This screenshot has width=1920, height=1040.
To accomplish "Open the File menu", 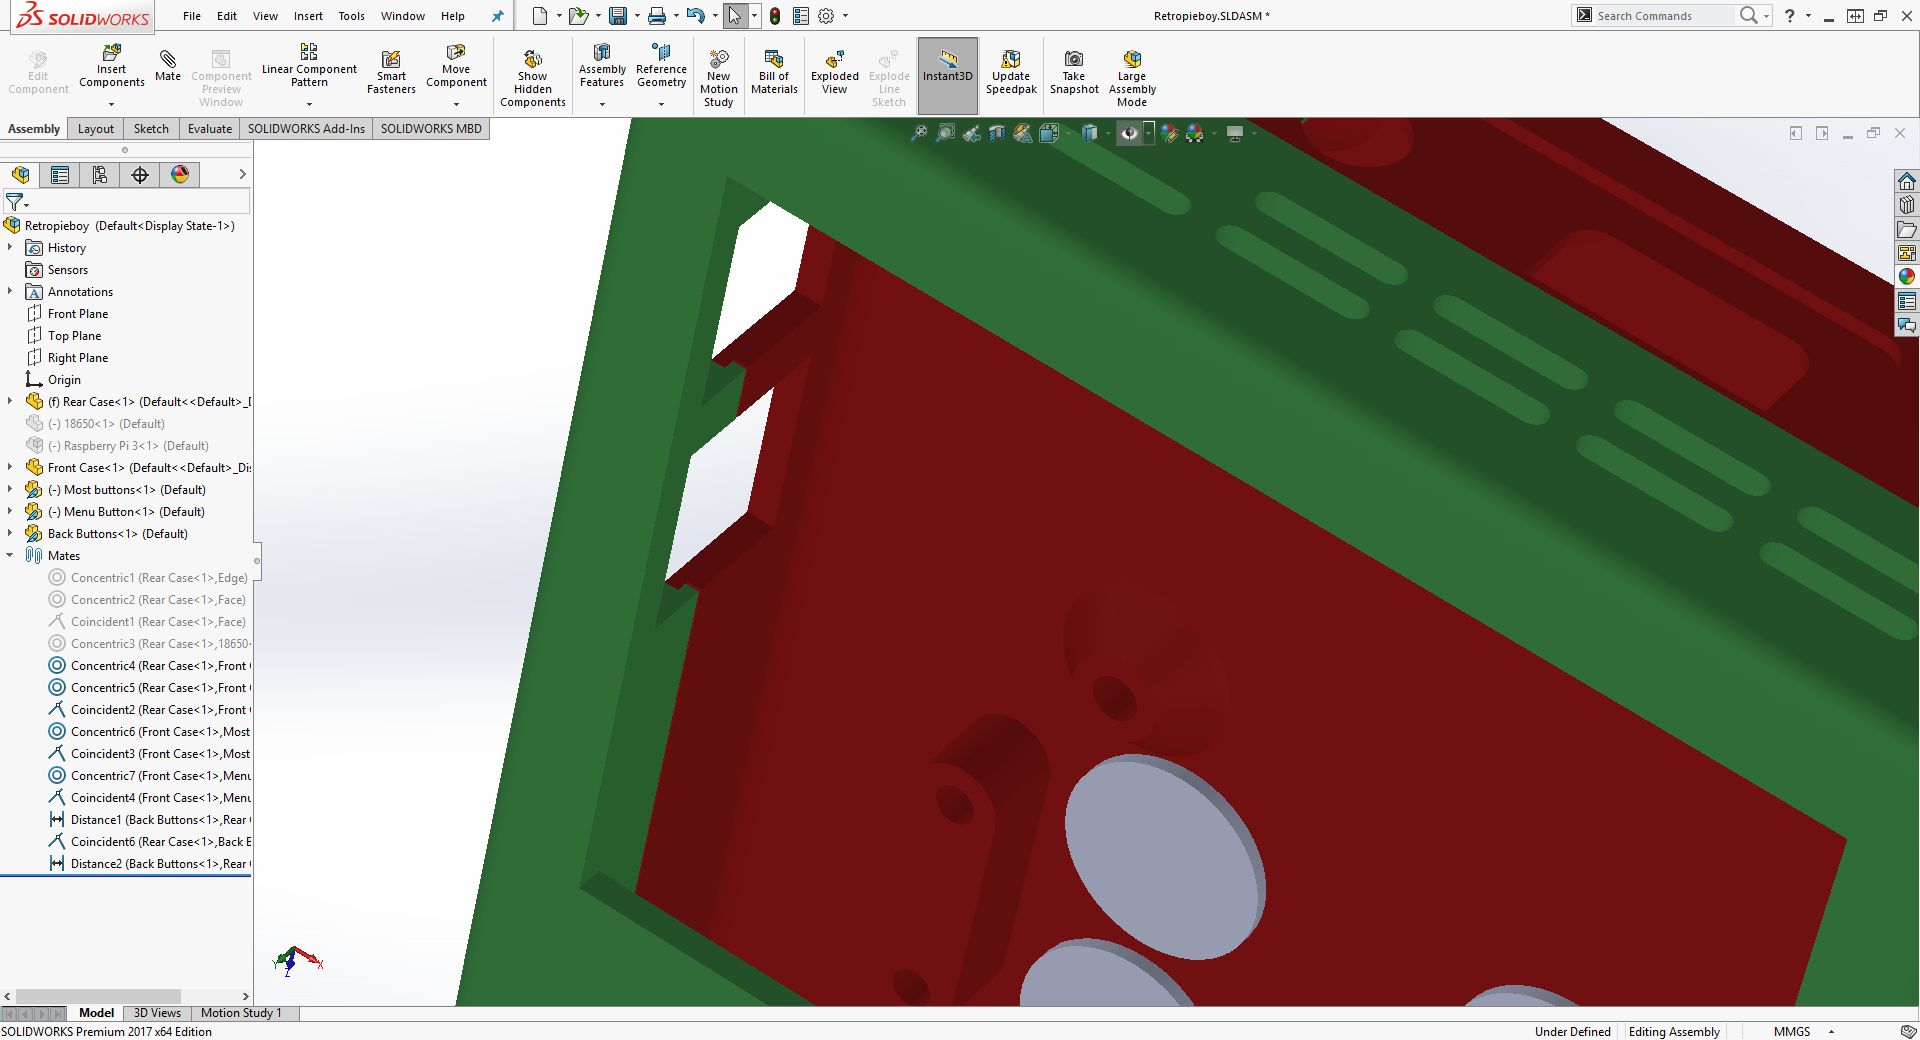I will [192, 16].
